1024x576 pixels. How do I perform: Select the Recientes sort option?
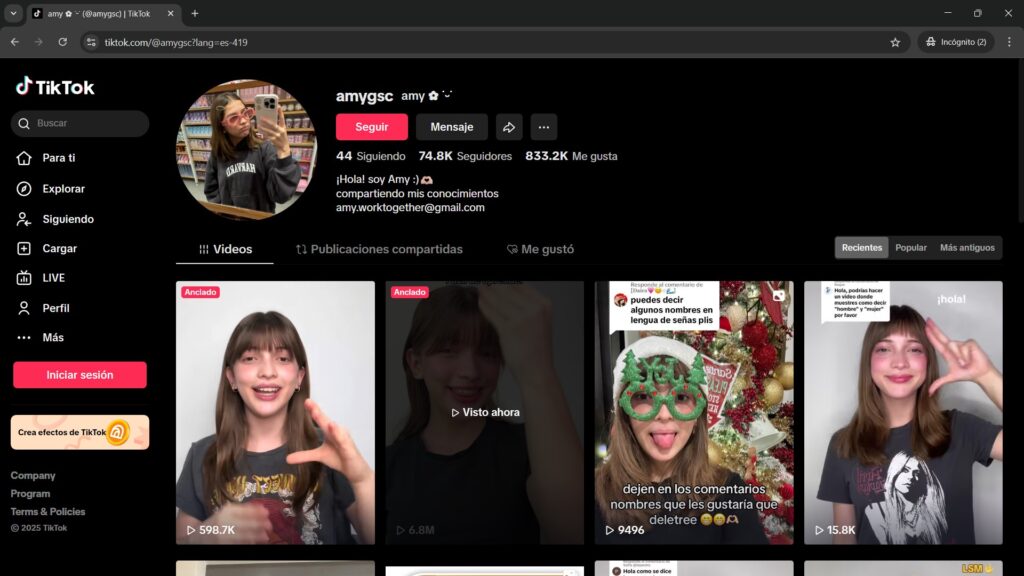tap(862, 248)
